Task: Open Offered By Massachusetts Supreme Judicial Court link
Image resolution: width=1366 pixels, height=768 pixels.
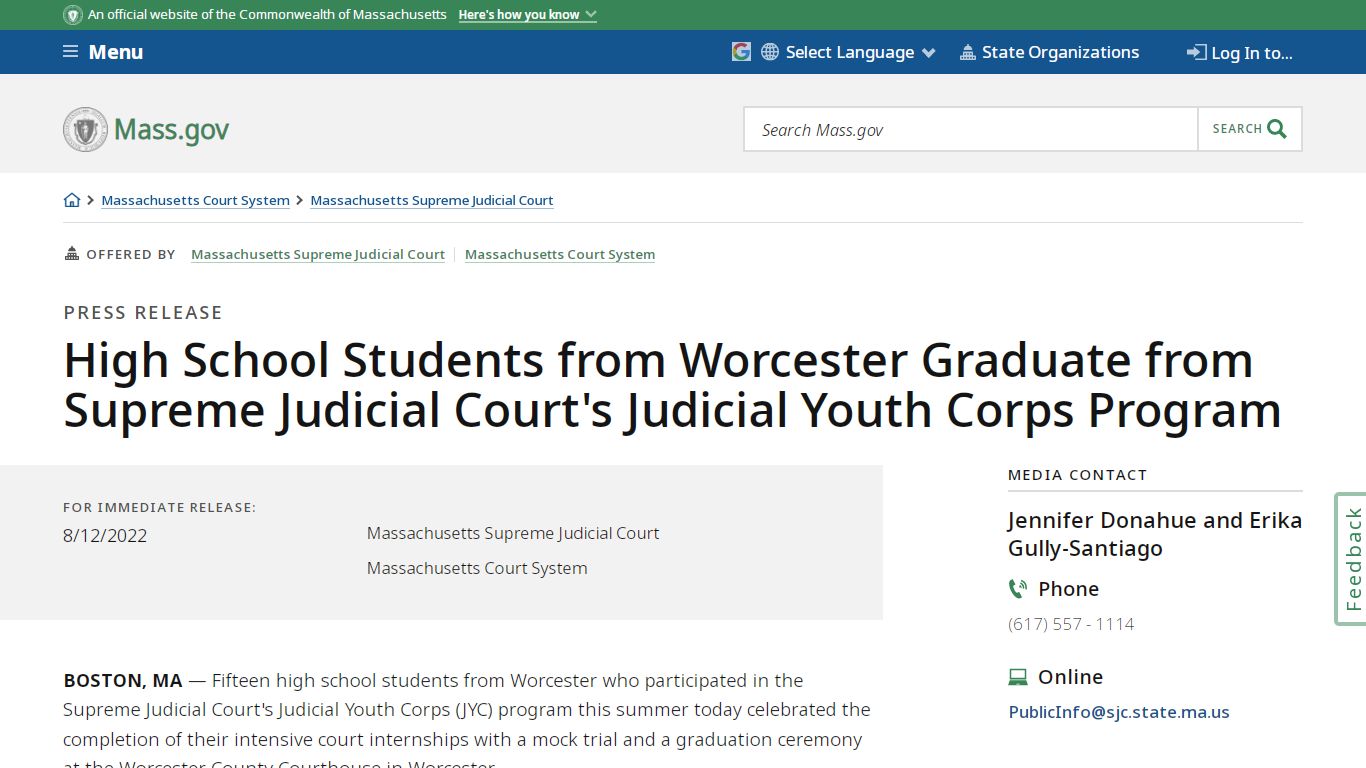Action: [318, 254]
